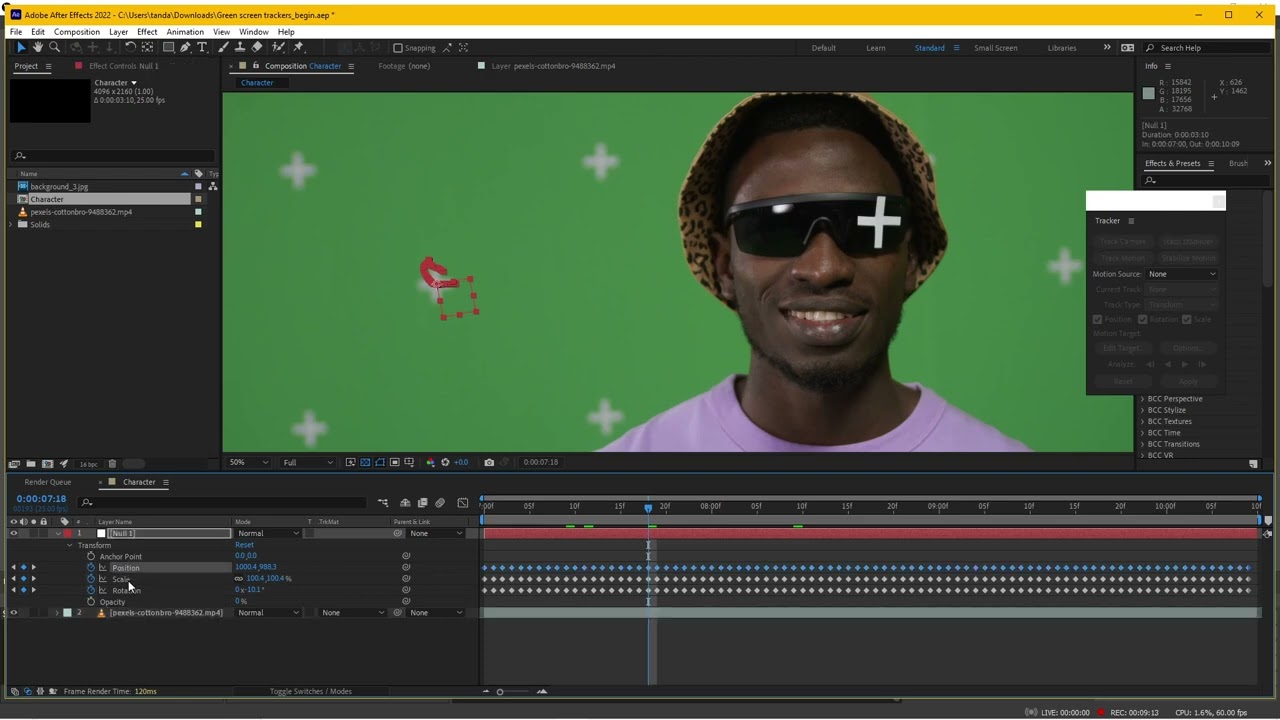Create a new folder in Project panel

(x=31, y=464)
